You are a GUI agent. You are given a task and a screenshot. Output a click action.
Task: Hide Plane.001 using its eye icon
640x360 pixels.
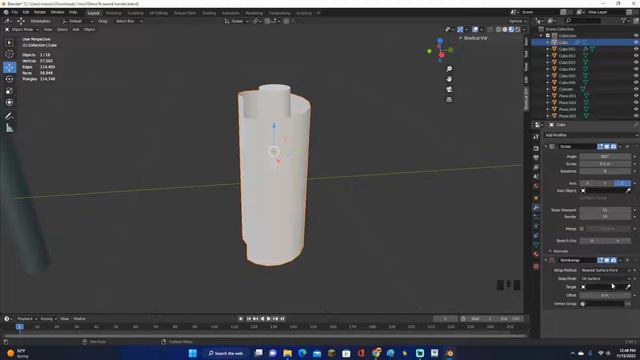click(636, 96)
